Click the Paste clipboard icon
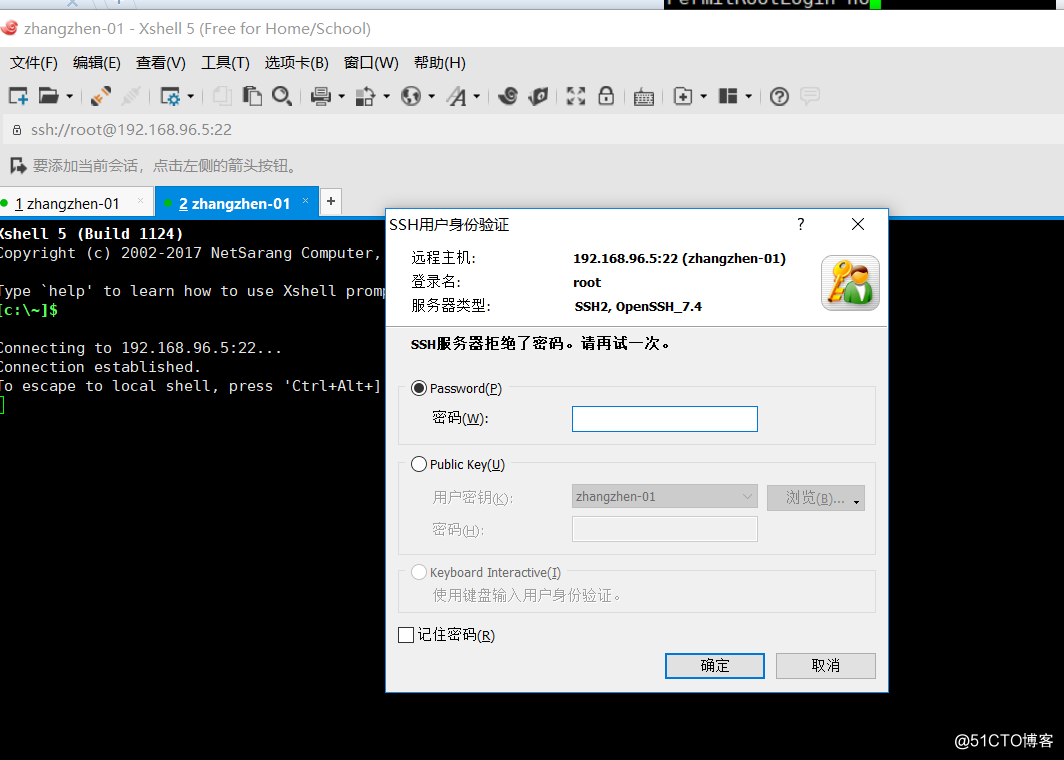Viewport: 1064px width, 760px height. point(252,96)
